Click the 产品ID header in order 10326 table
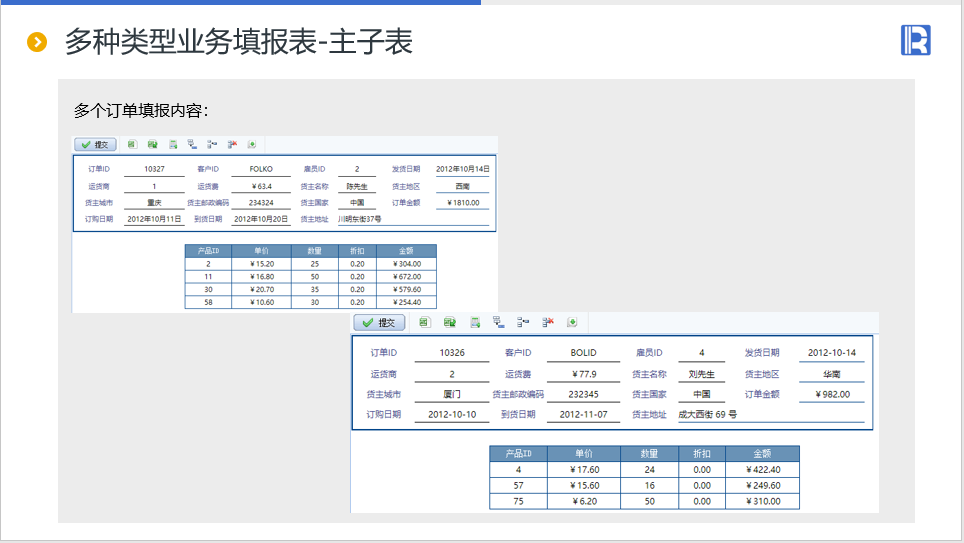This screenshot has width=964, height=543. tap(518, 454)
